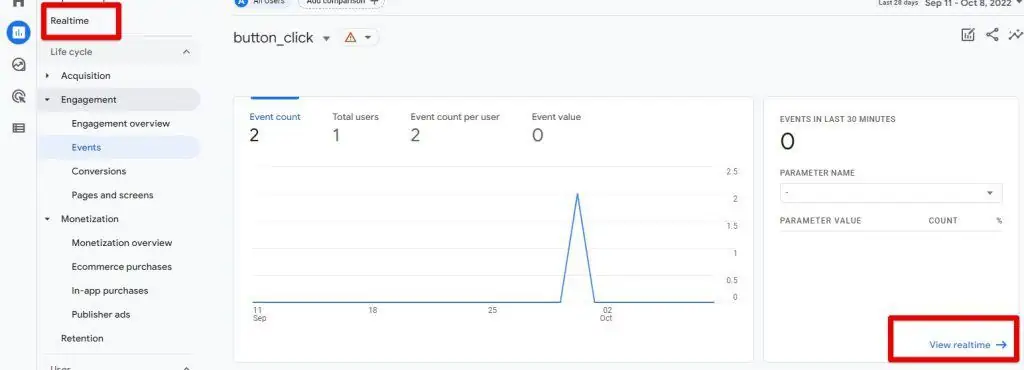The height and width of the screenshot is (370, 1024).
Task: Open Ecommerce purchases report
Action: click(x=121, y=266)
